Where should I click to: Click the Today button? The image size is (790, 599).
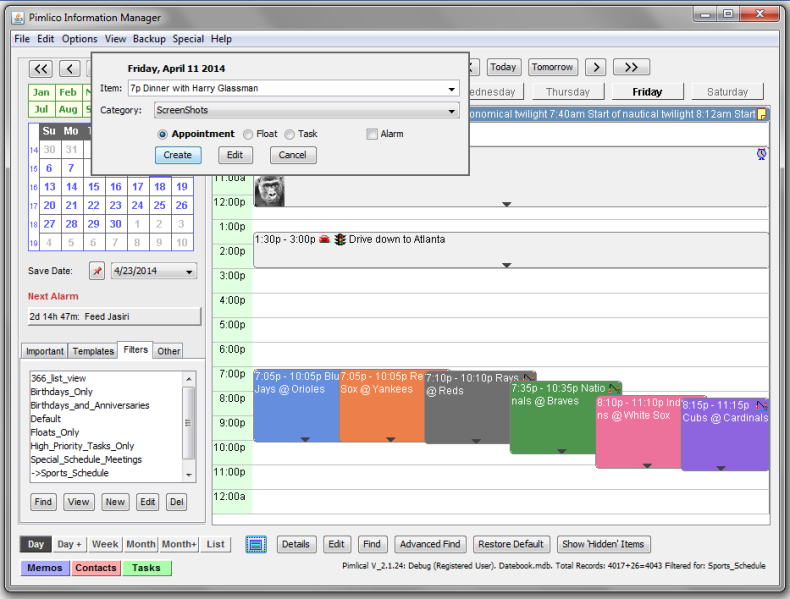(503, 67)
